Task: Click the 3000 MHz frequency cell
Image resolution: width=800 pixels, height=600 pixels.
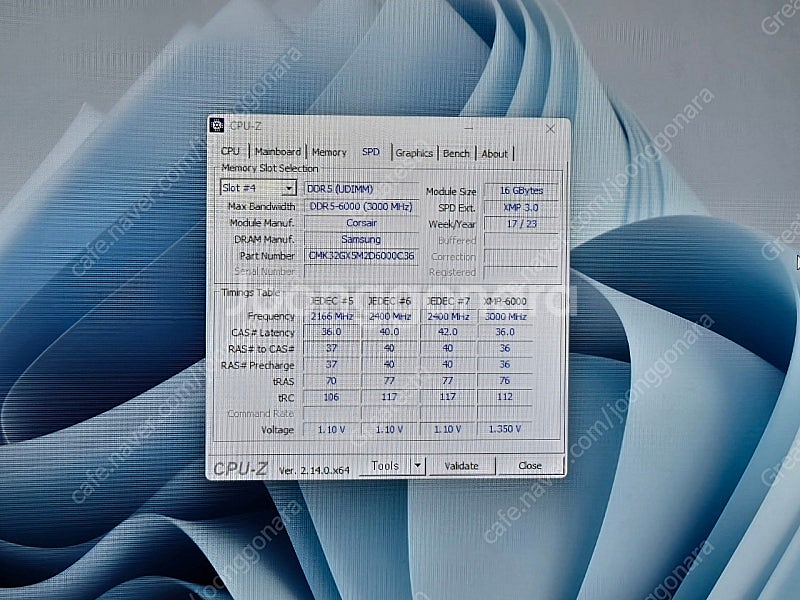Action: coord(505,316)
